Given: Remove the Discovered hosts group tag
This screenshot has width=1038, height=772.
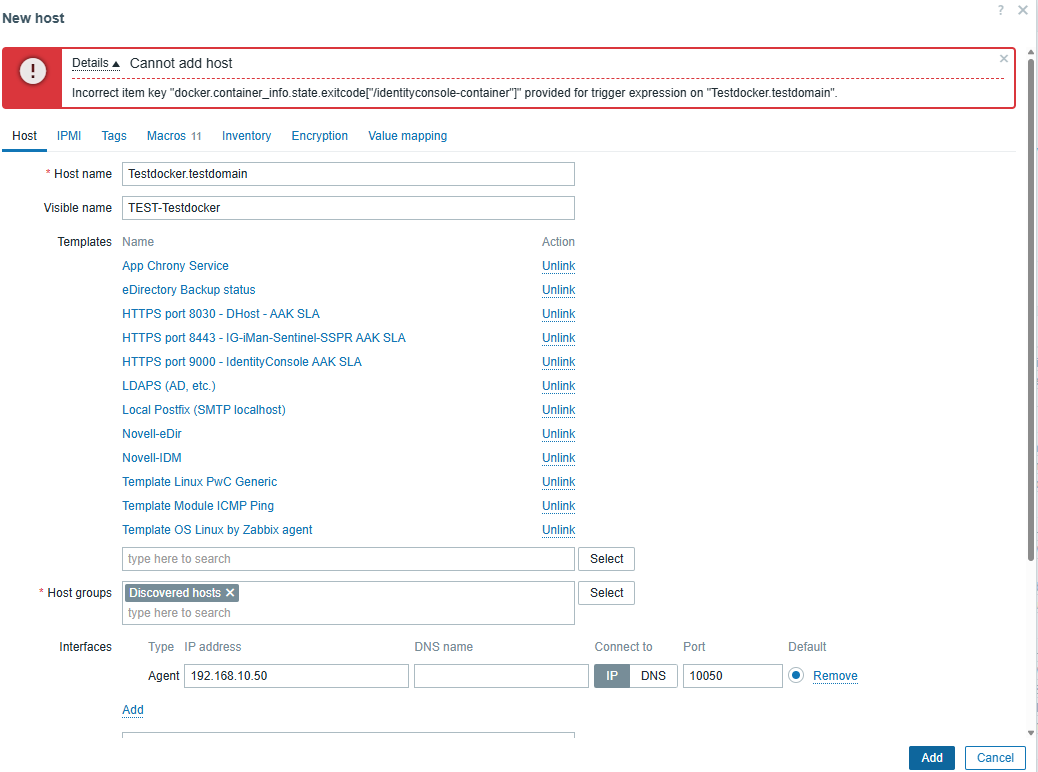Looking at the screenshot, I should pyautogui.click(x=230, y=593).
